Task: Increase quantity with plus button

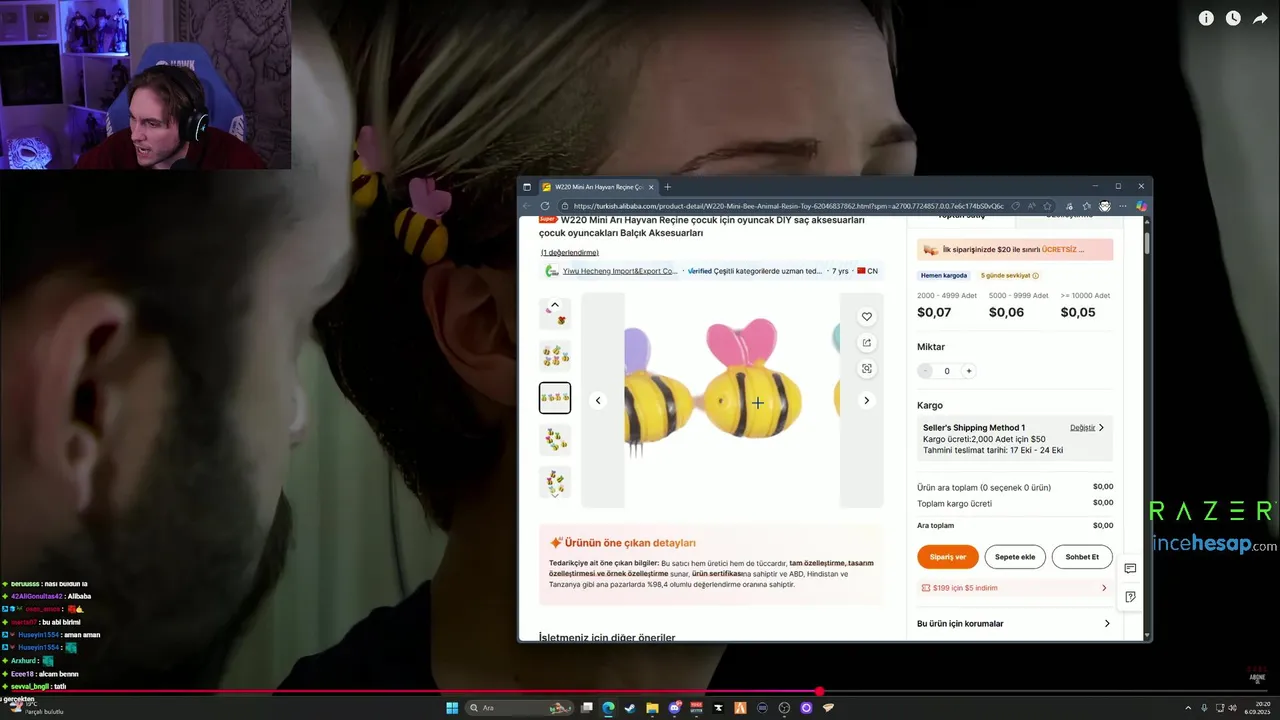Action: click(968, 371)
